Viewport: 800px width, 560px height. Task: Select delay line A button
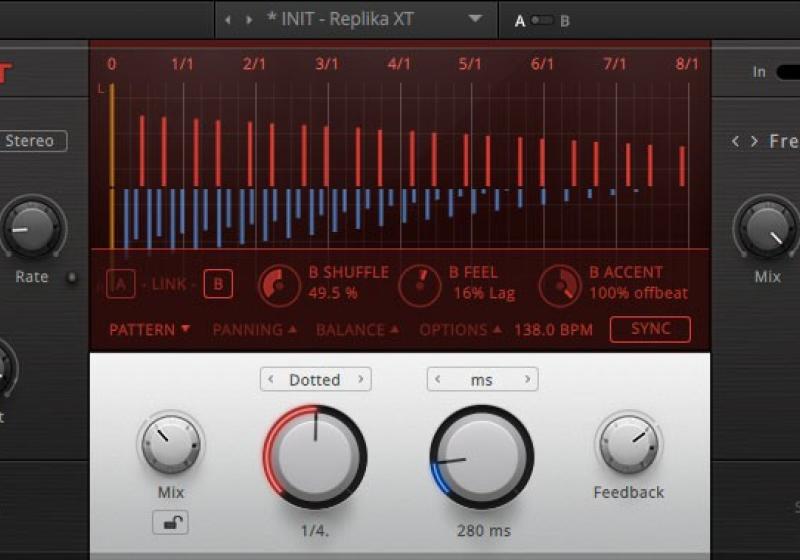tap(121, 284)
